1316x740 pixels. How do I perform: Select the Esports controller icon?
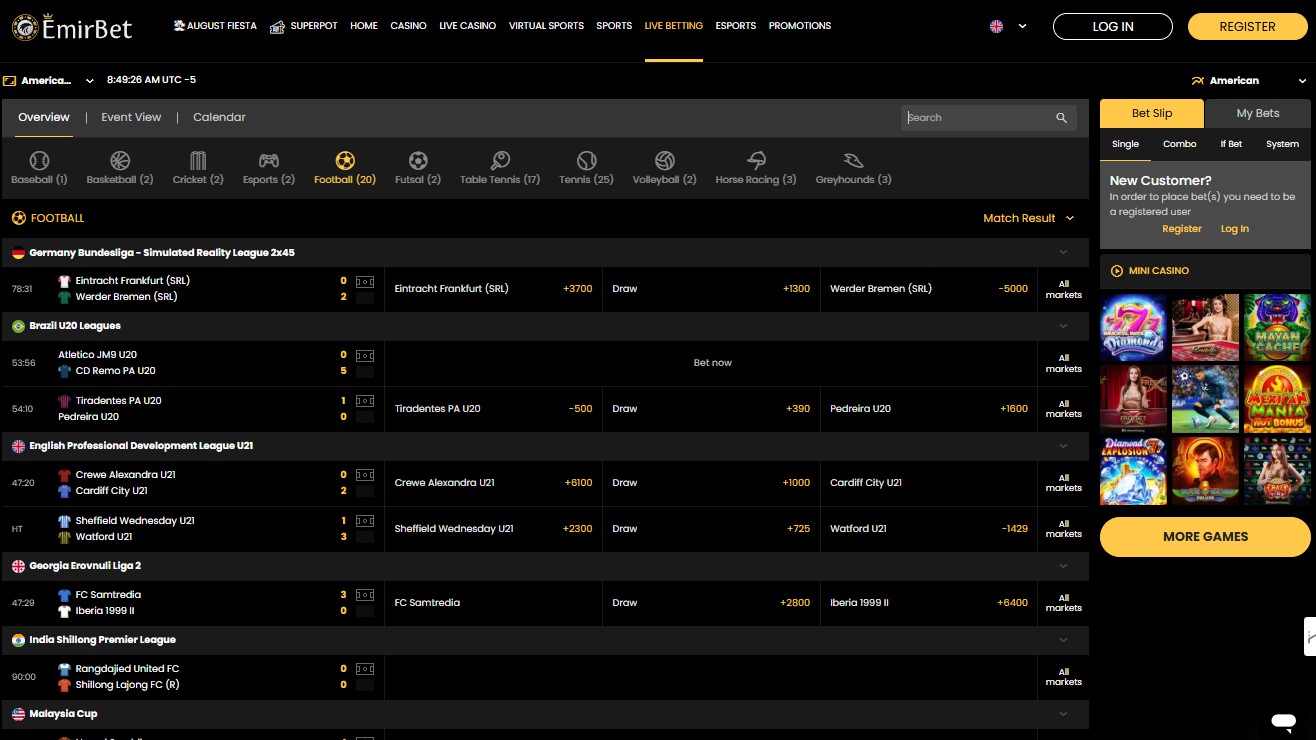(269, 161)
